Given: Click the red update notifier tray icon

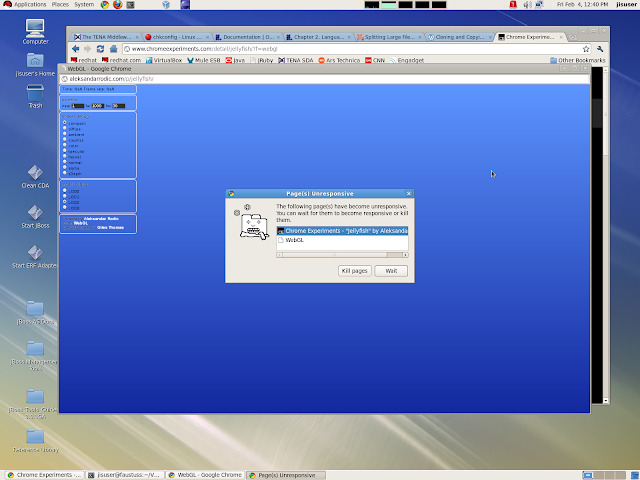Looking at the screenshot, I should (513, 4).
